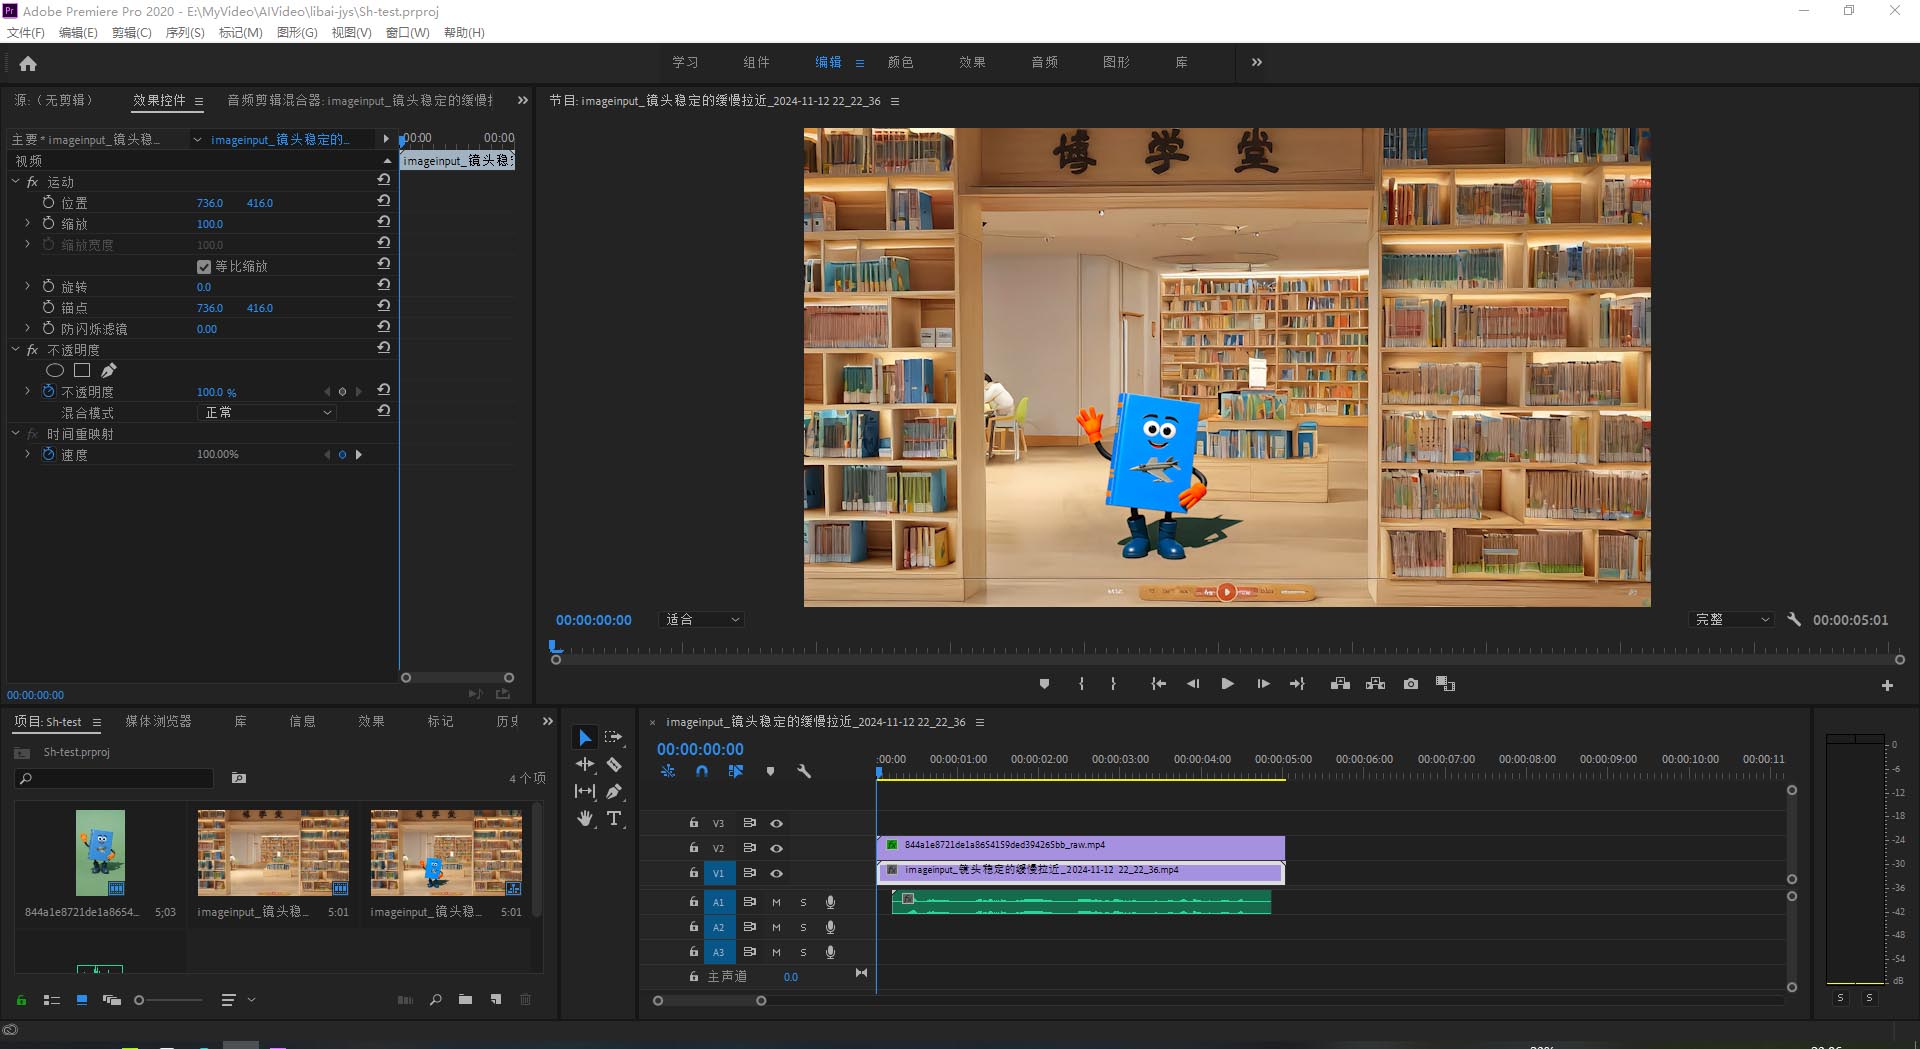Enable voice-over record on A3
1920x1049 pixels.
(x=830, y=952)
